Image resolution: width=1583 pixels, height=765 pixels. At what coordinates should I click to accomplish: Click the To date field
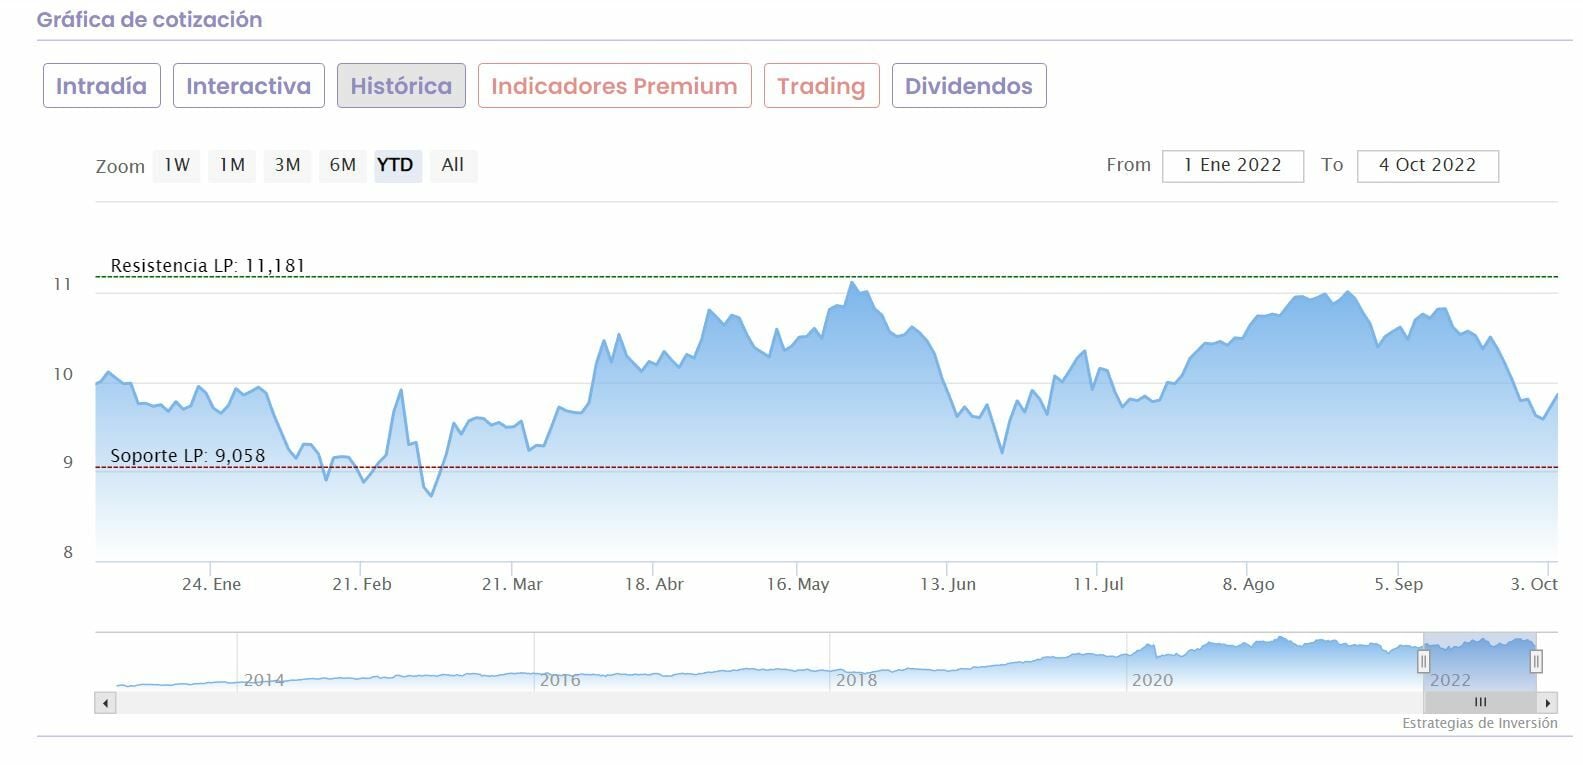pos(1427,166)
